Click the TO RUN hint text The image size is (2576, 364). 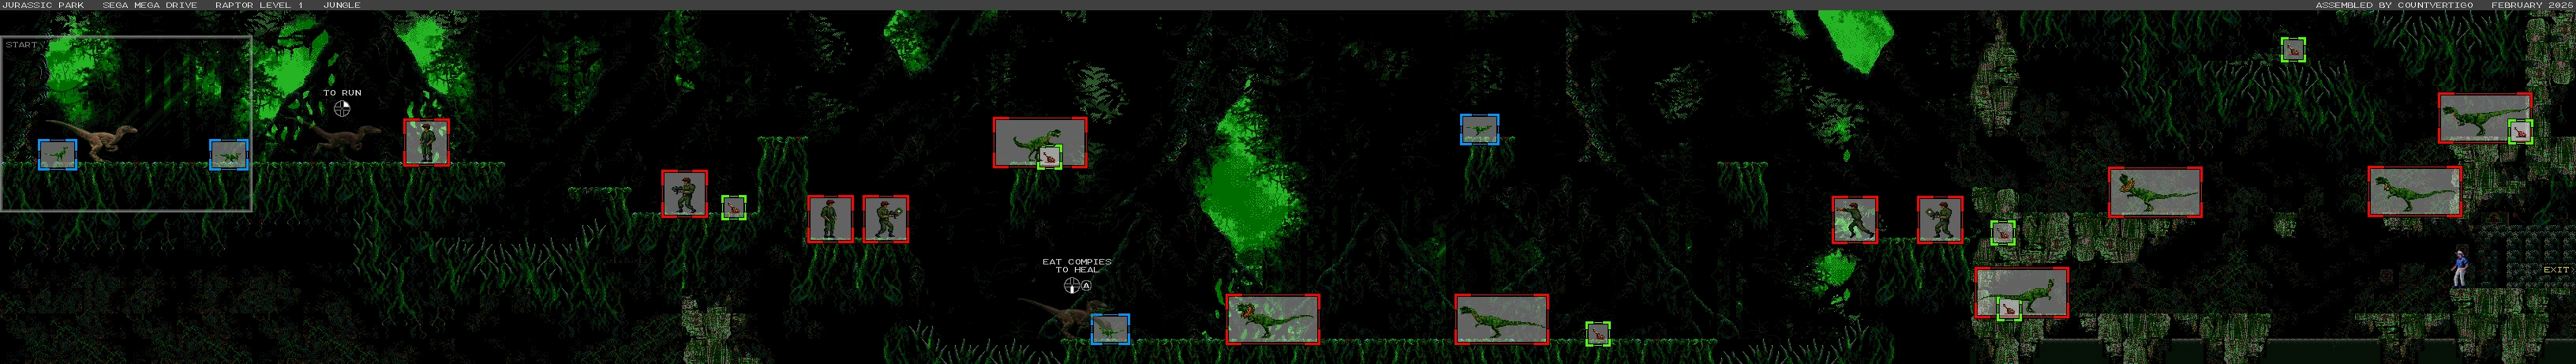pyautogui.click(x=343, y=93)
